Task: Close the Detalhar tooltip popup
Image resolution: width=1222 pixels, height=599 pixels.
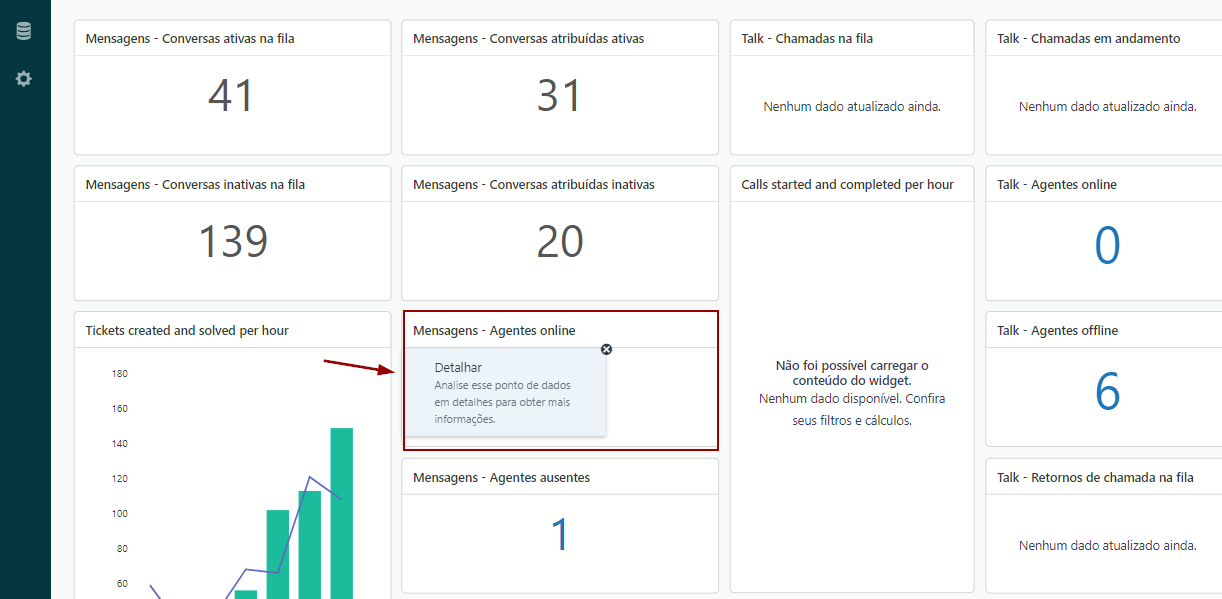Action: 606,349
